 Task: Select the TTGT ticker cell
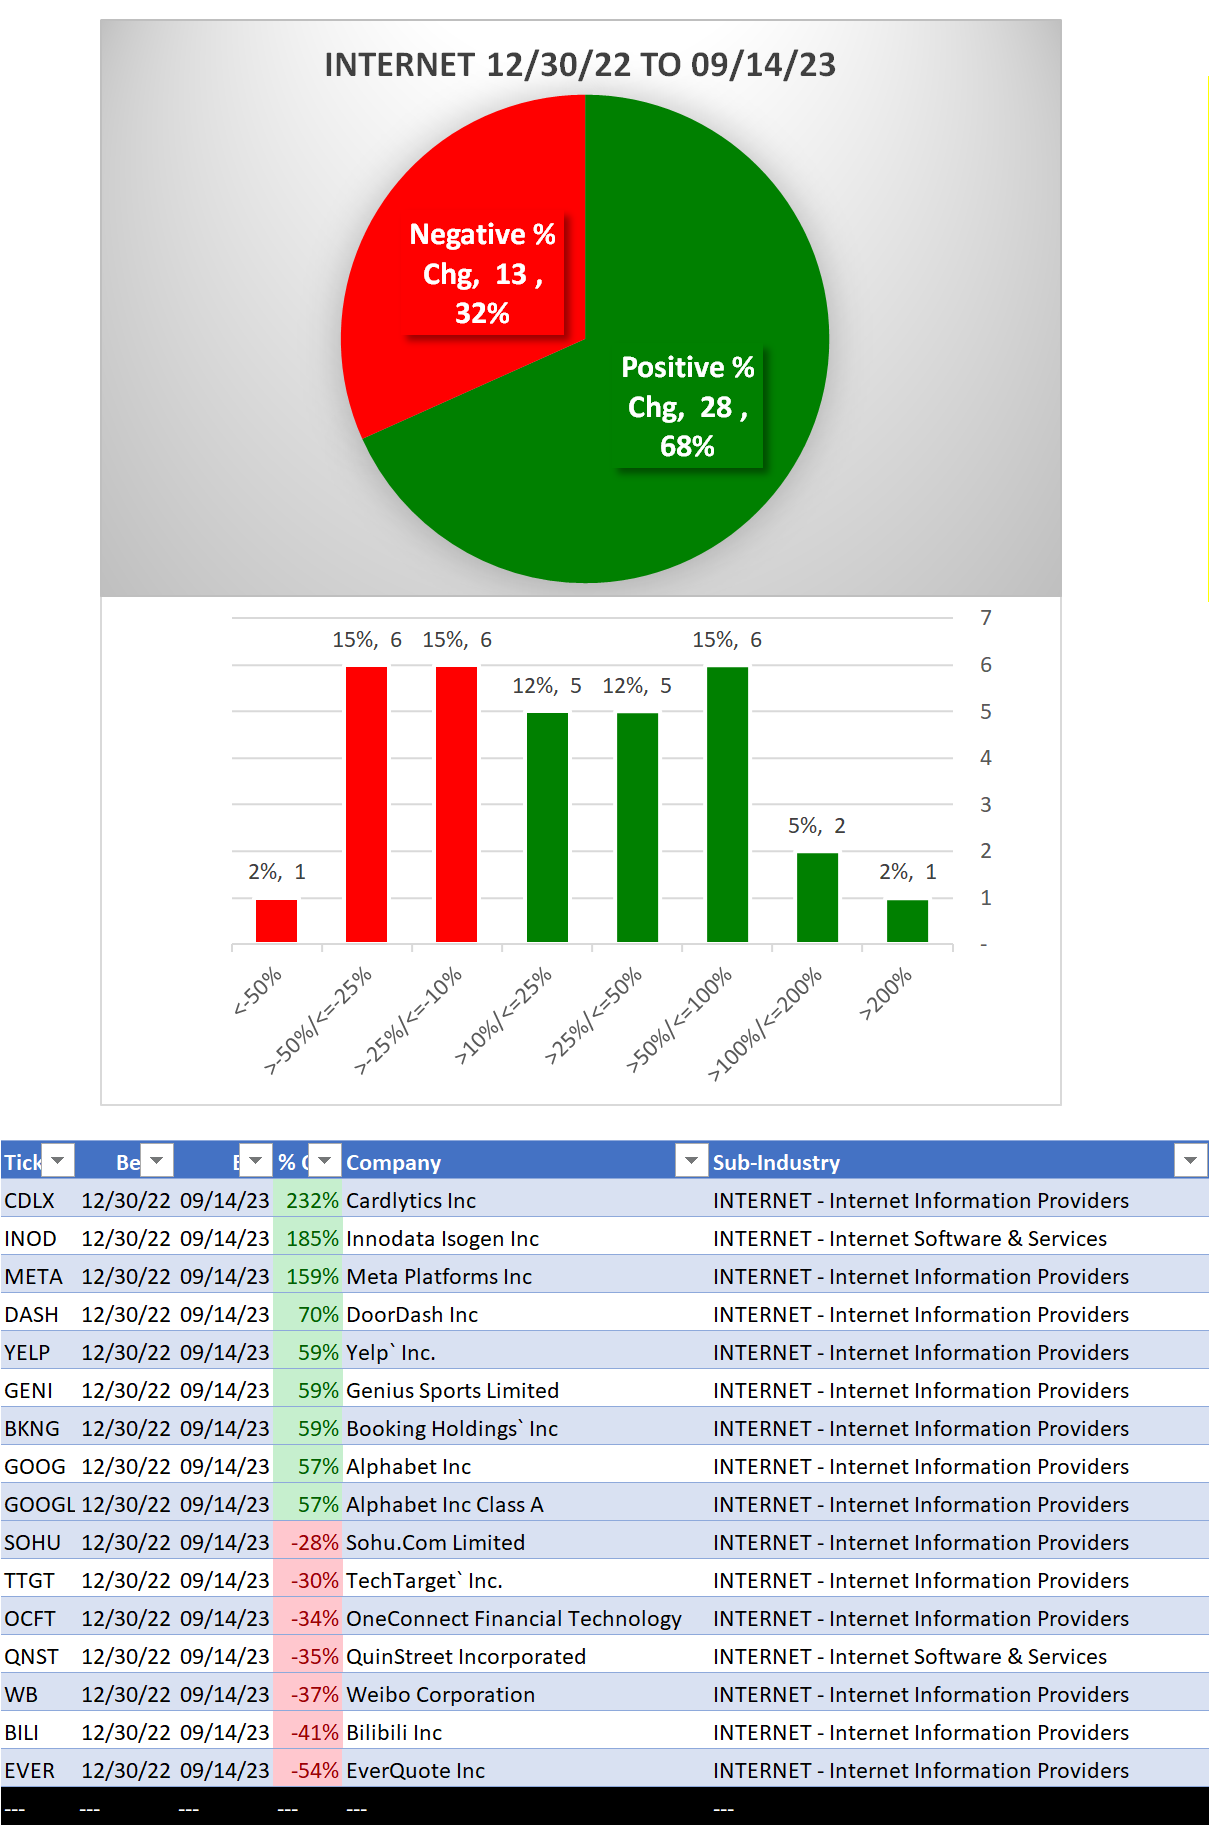click(39, 1580)
